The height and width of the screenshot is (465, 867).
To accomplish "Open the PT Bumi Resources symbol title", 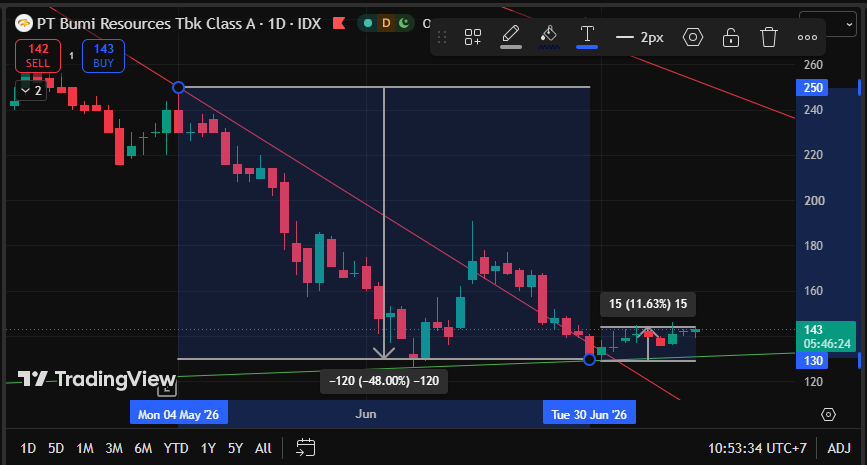I will coord(179,23).
